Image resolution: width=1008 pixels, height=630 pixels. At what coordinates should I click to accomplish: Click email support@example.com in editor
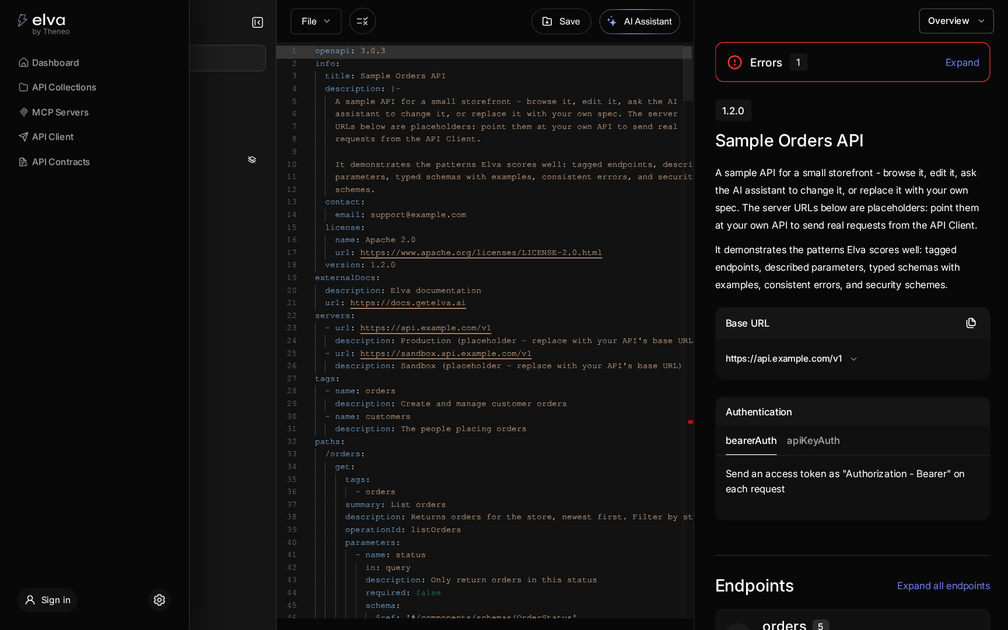point(418,215)
